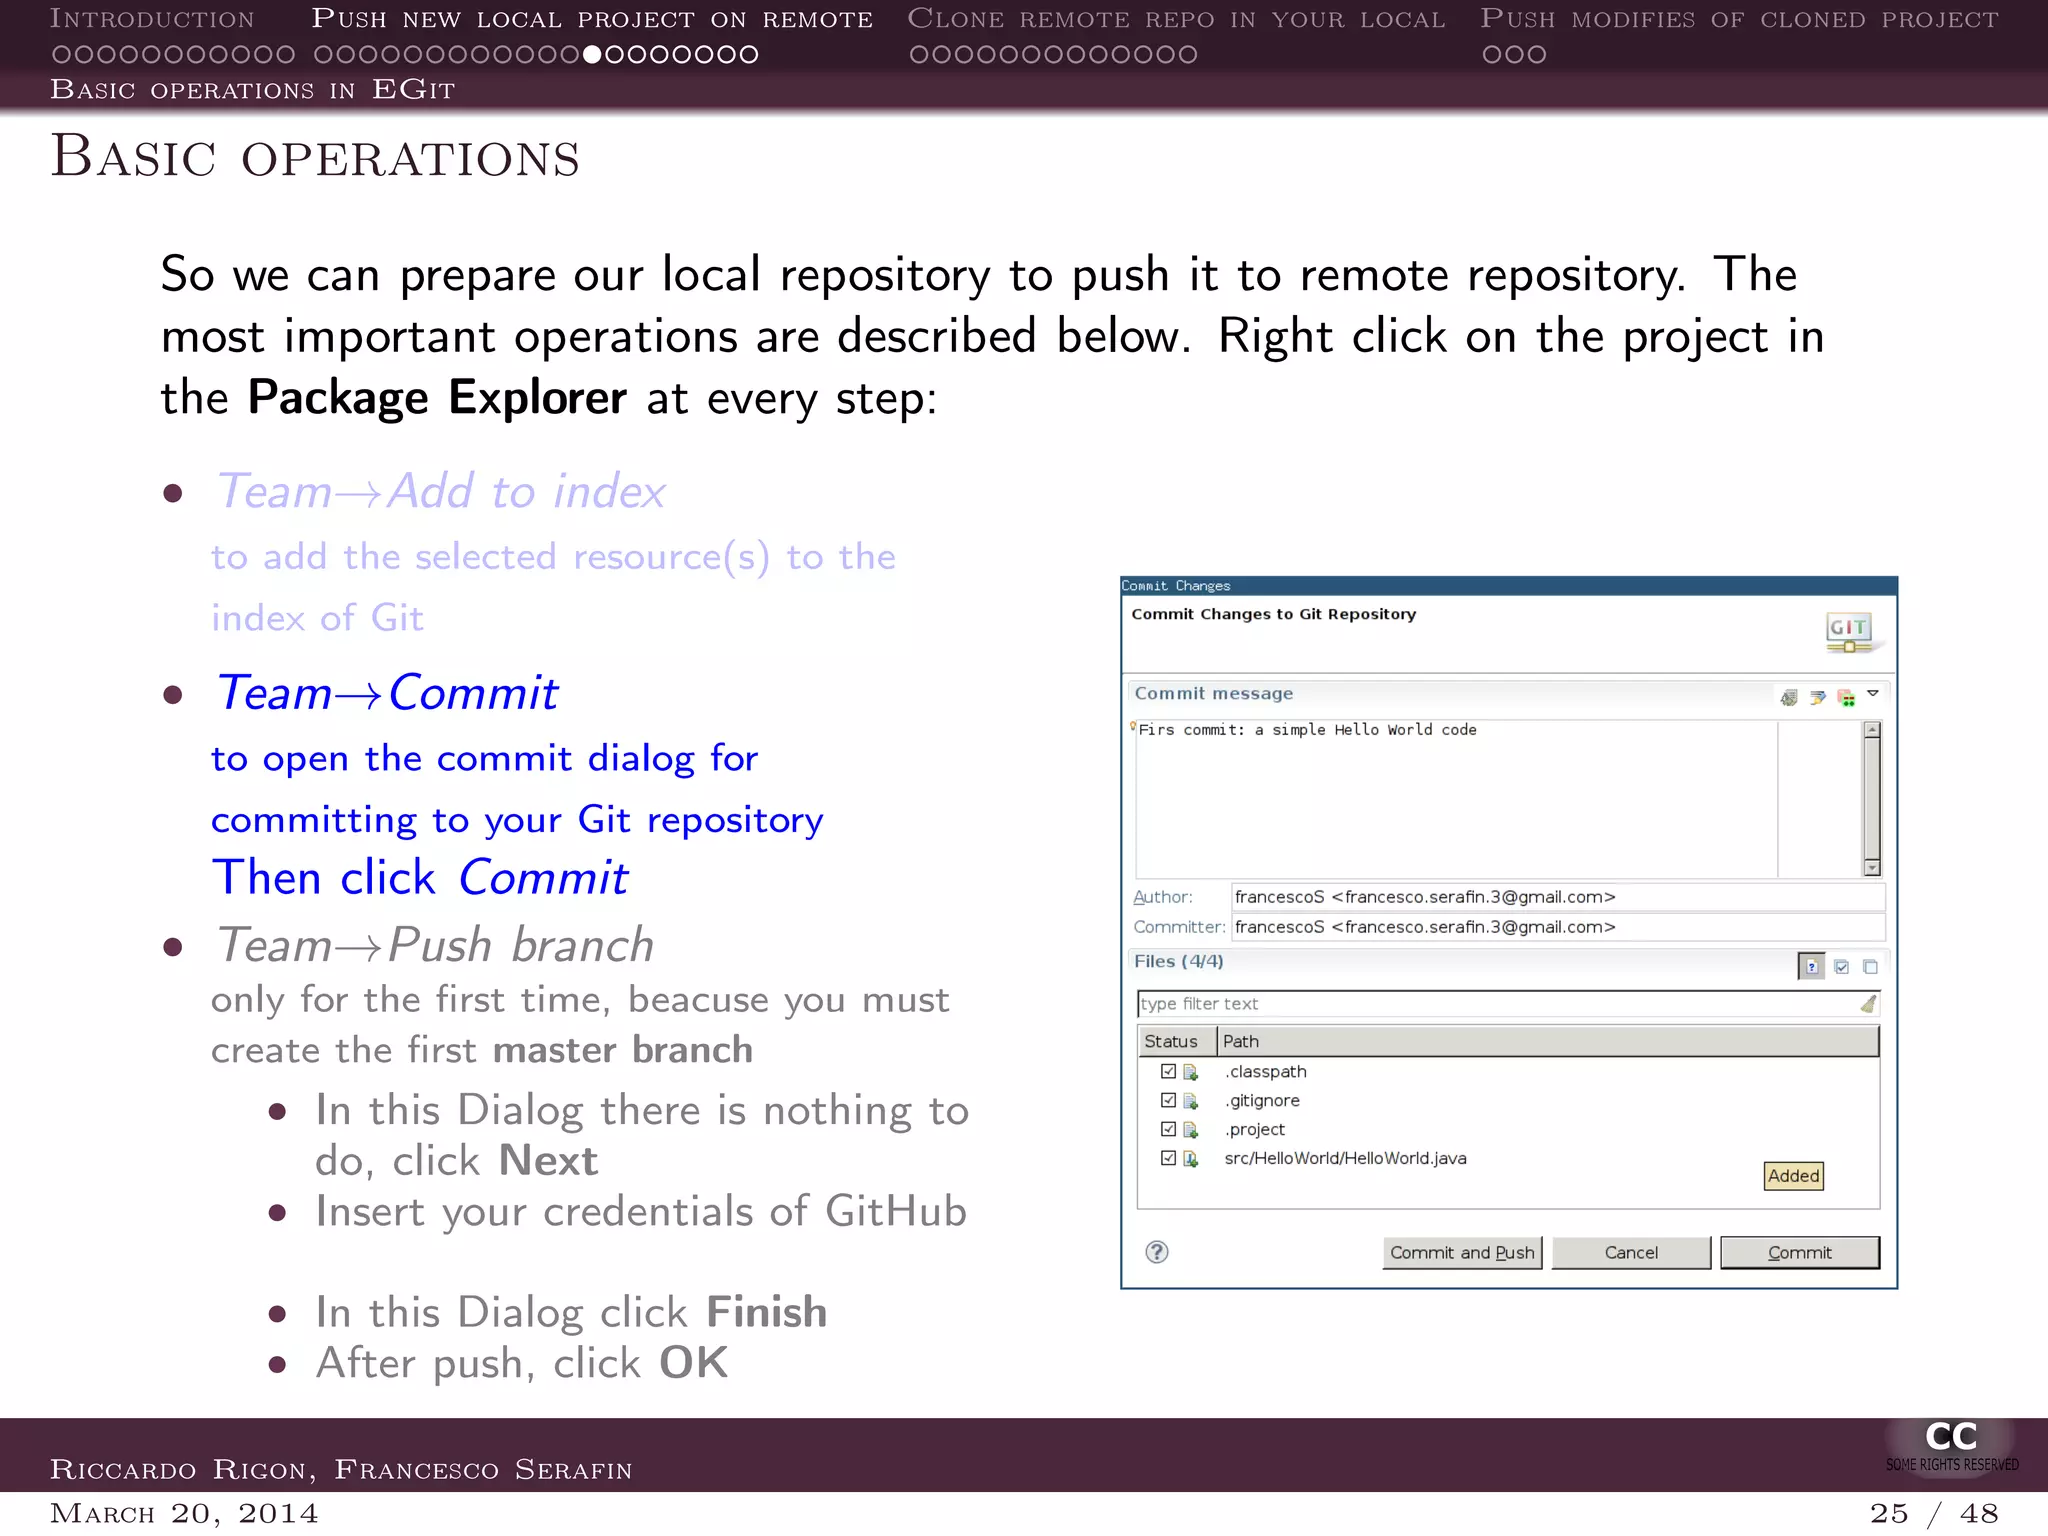
Task: Click the Basic operations in EGit subsection label
Action: pos(253,90)
